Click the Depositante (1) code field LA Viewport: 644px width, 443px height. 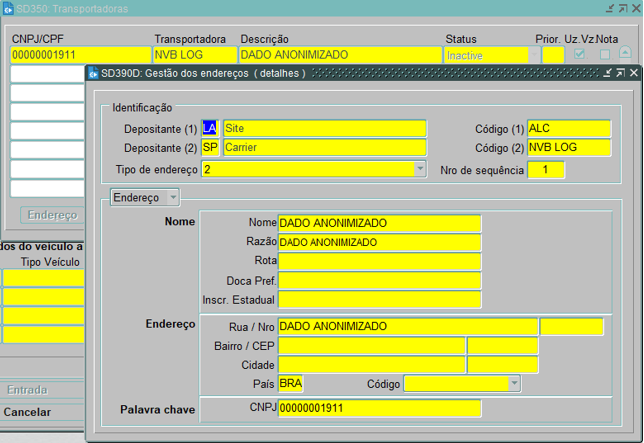click(x=210, y=128)
